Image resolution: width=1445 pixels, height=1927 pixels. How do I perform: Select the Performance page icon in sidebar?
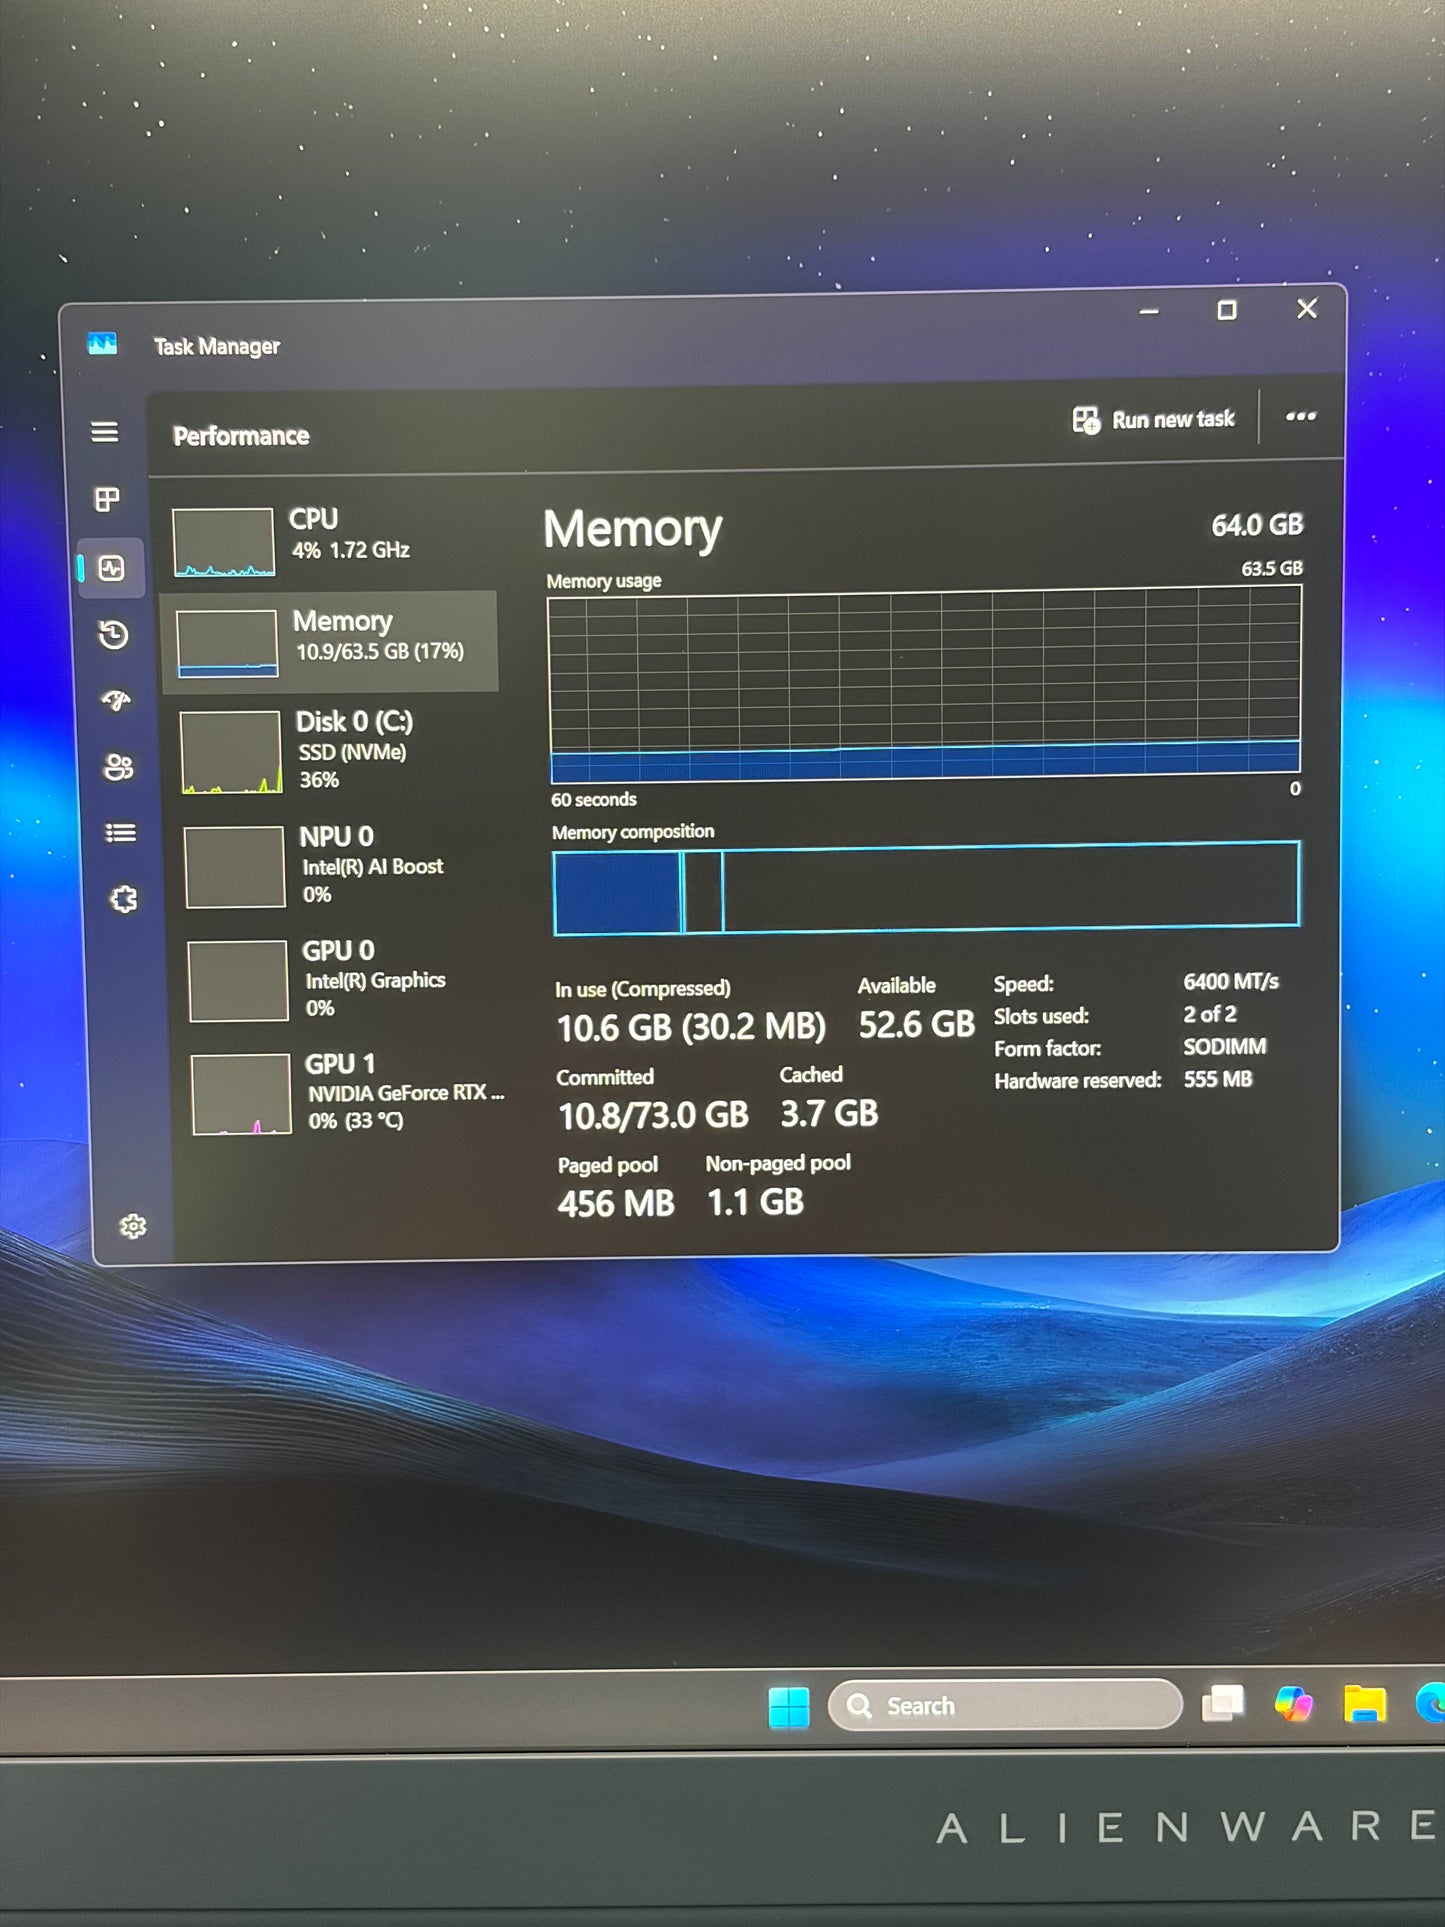111,568
